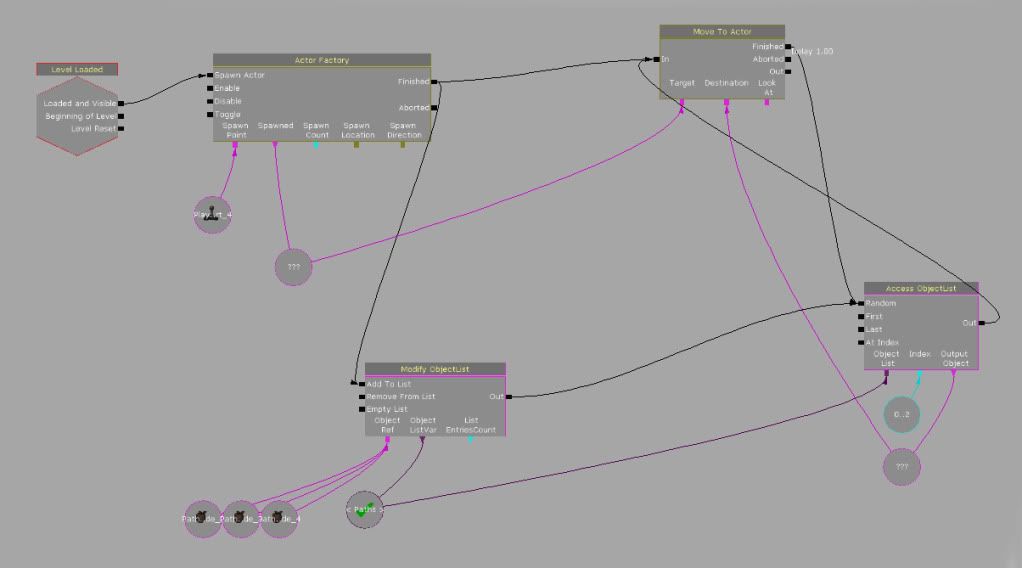1022x568 pixels.
Task: Click the Beginning of Level output connector
Action: [x=121, y=116]
